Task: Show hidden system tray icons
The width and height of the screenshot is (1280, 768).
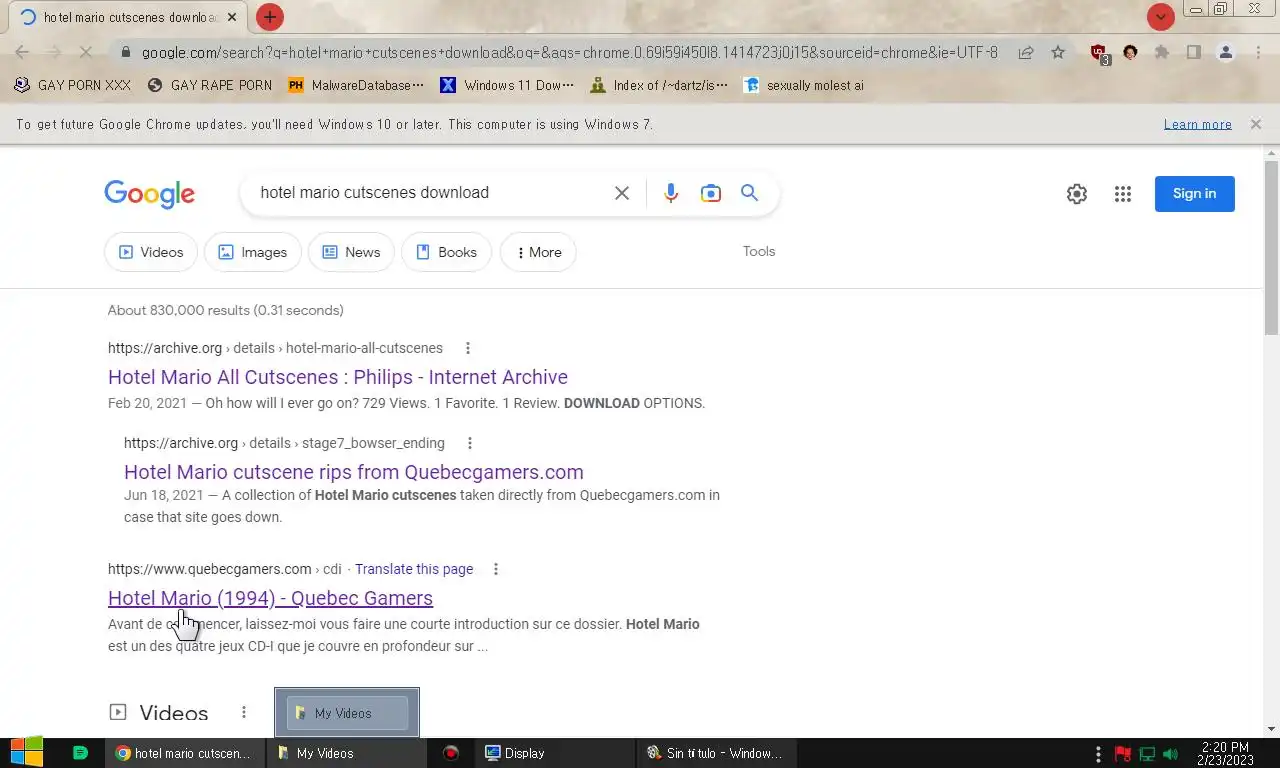Action: coord(1098,753)
